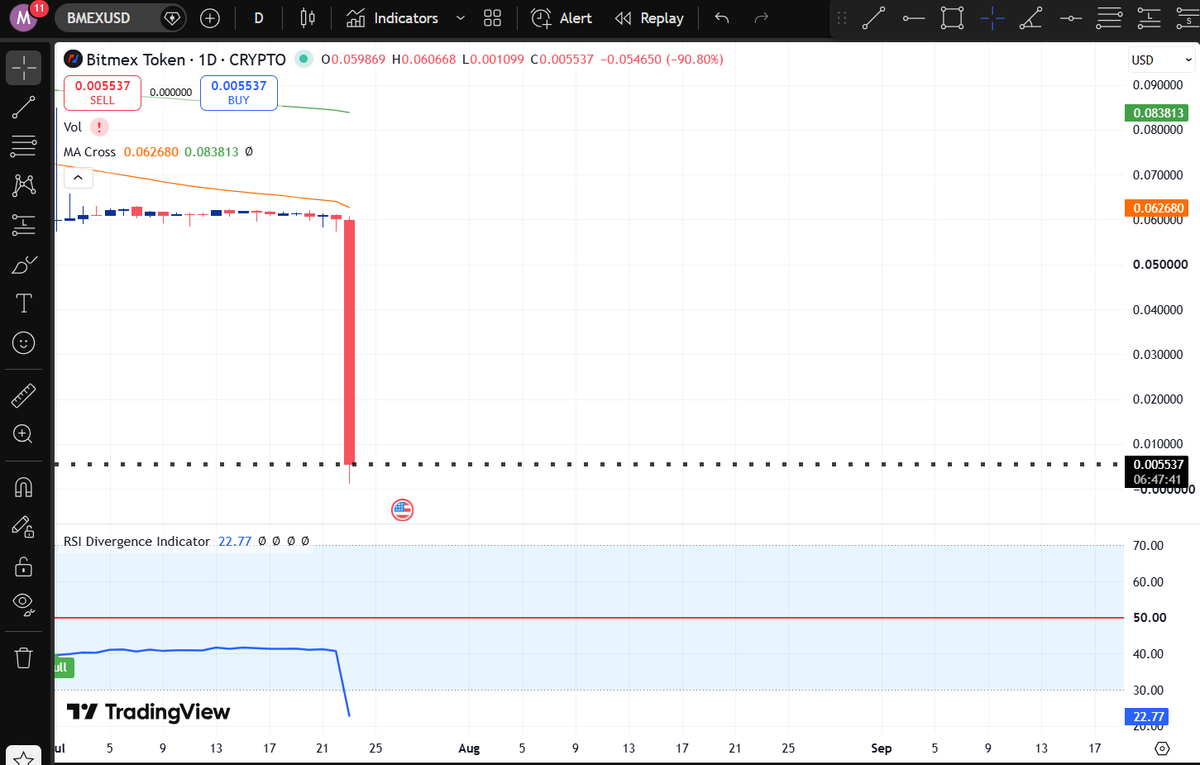Image resolution: width=1200 pixels, height=765 pixels.
Task: Select the brush drawing tool
Action: coord(24,265)
